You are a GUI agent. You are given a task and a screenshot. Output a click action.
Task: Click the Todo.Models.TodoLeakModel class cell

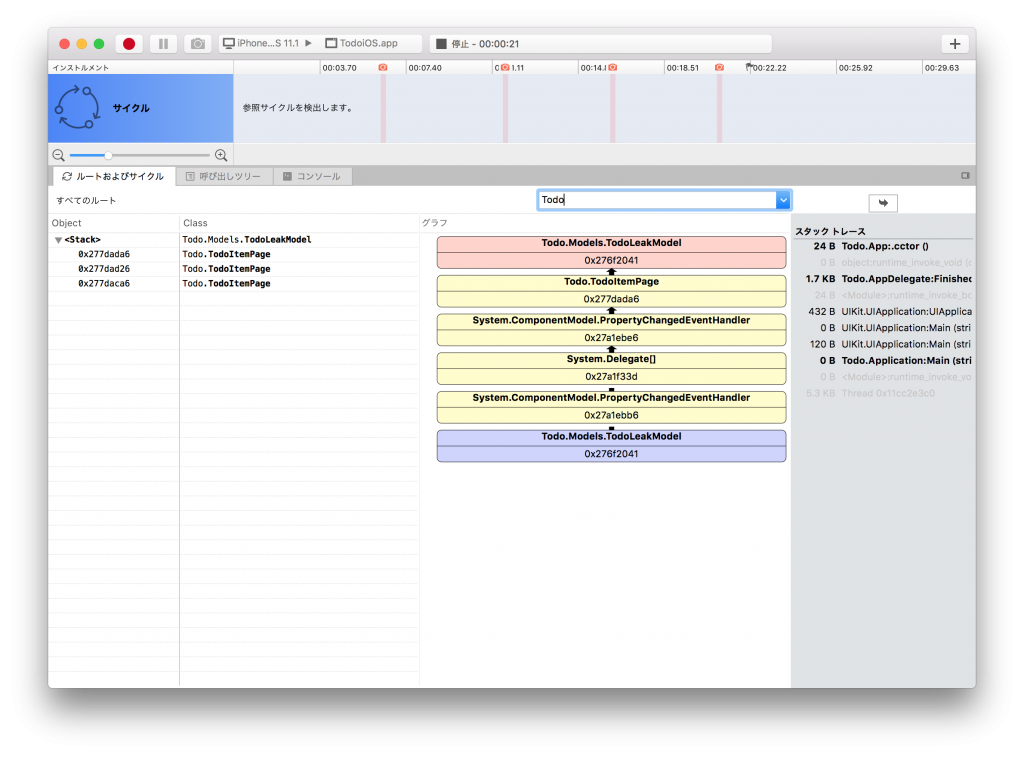247,240
